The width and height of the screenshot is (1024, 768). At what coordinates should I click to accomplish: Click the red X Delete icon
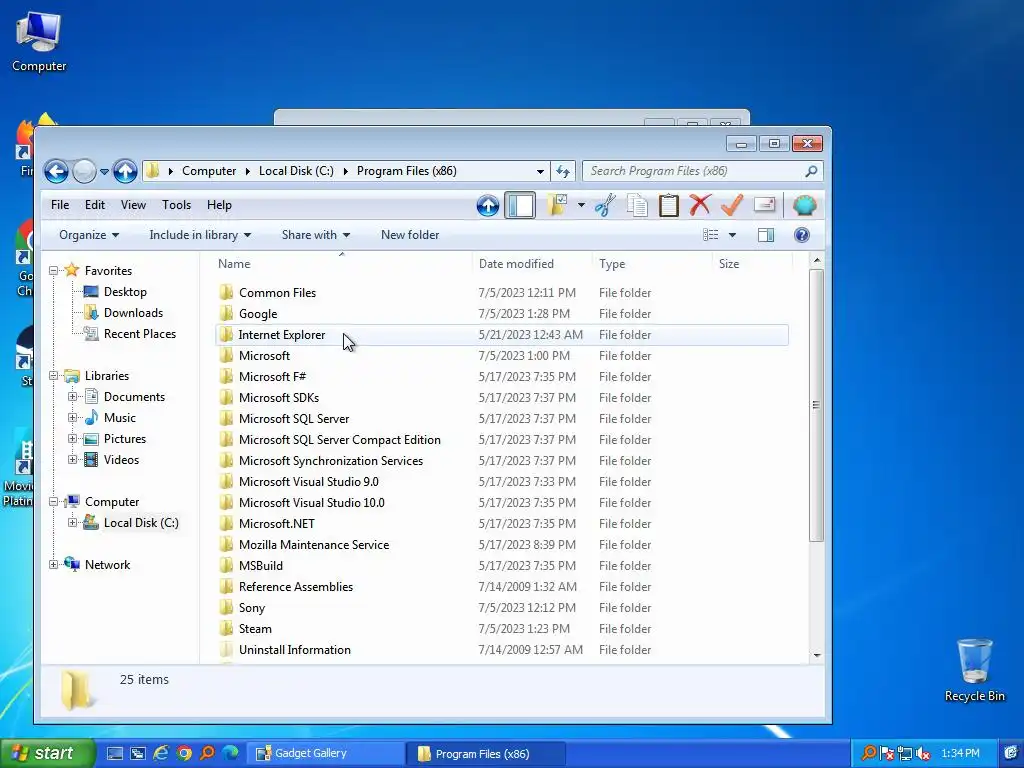(699, 205)
